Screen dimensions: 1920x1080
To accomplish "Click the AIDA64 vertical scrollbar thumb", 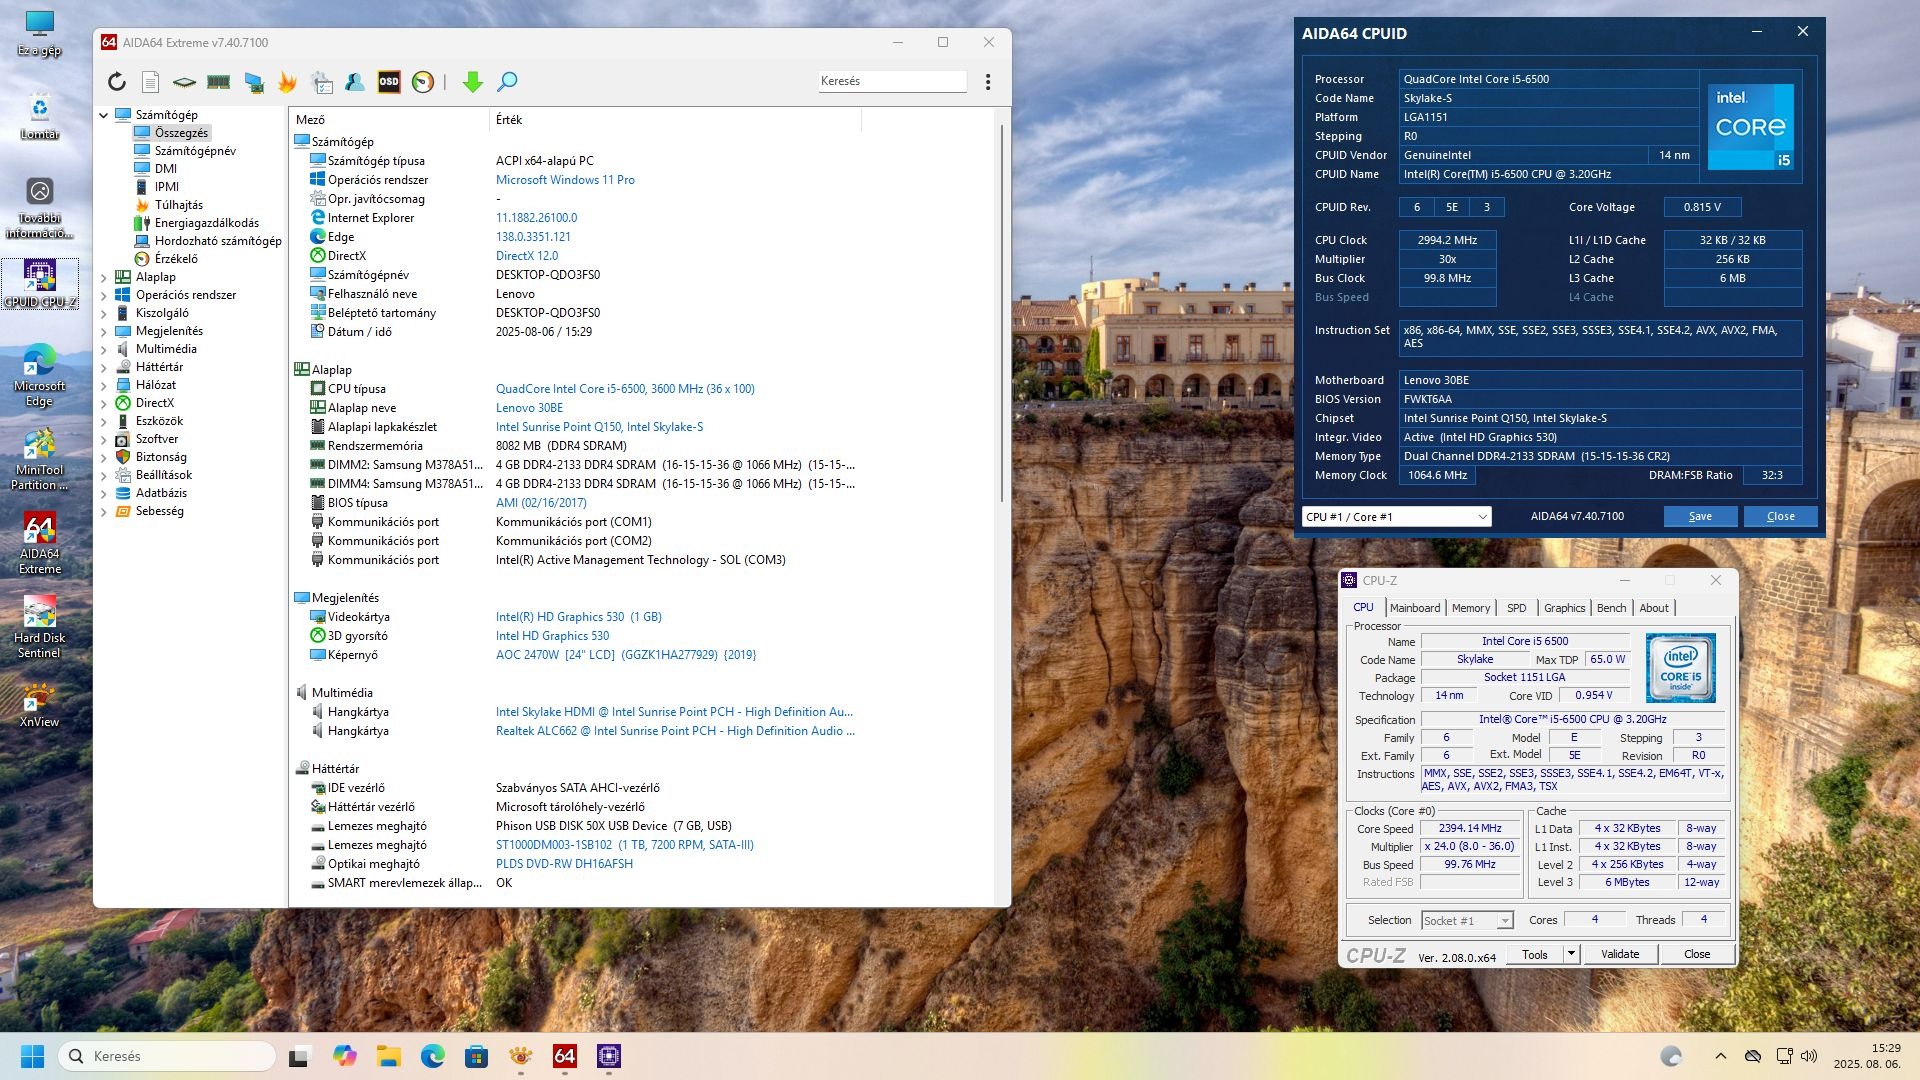I will [x=1002, y=310].
